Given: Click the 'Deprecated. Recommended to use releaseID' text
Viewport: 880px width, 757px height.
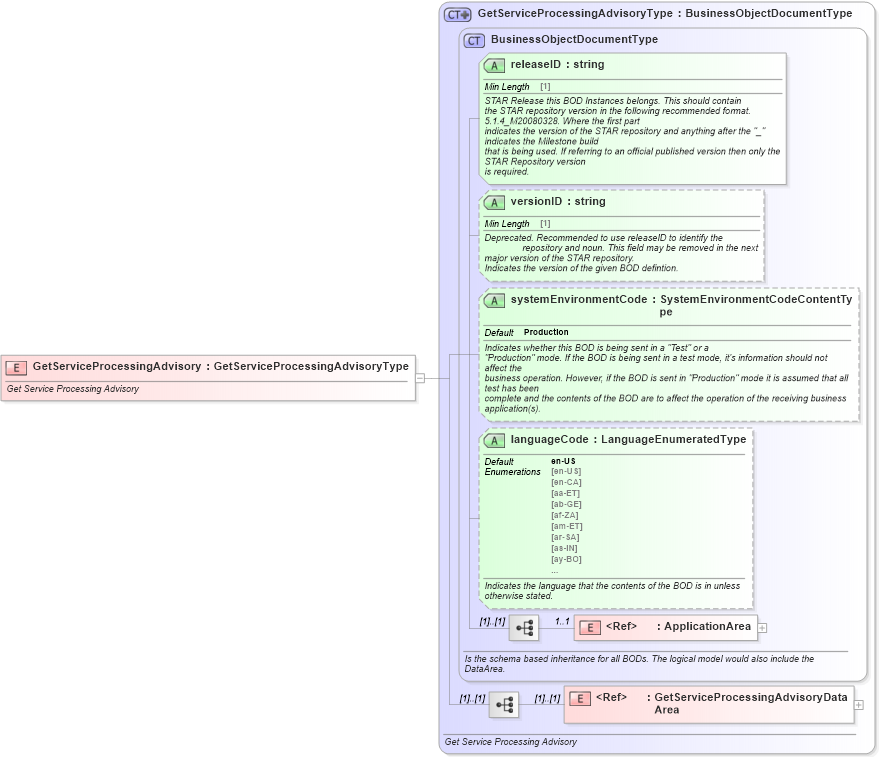Looking at the screenshot, I should 621,253.
